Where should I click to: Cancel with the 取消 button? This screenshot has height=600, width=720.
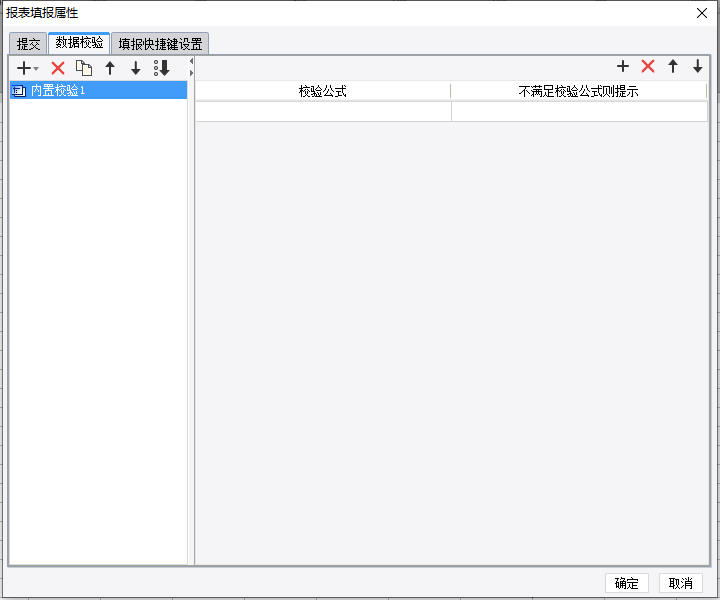coord(681,583)
